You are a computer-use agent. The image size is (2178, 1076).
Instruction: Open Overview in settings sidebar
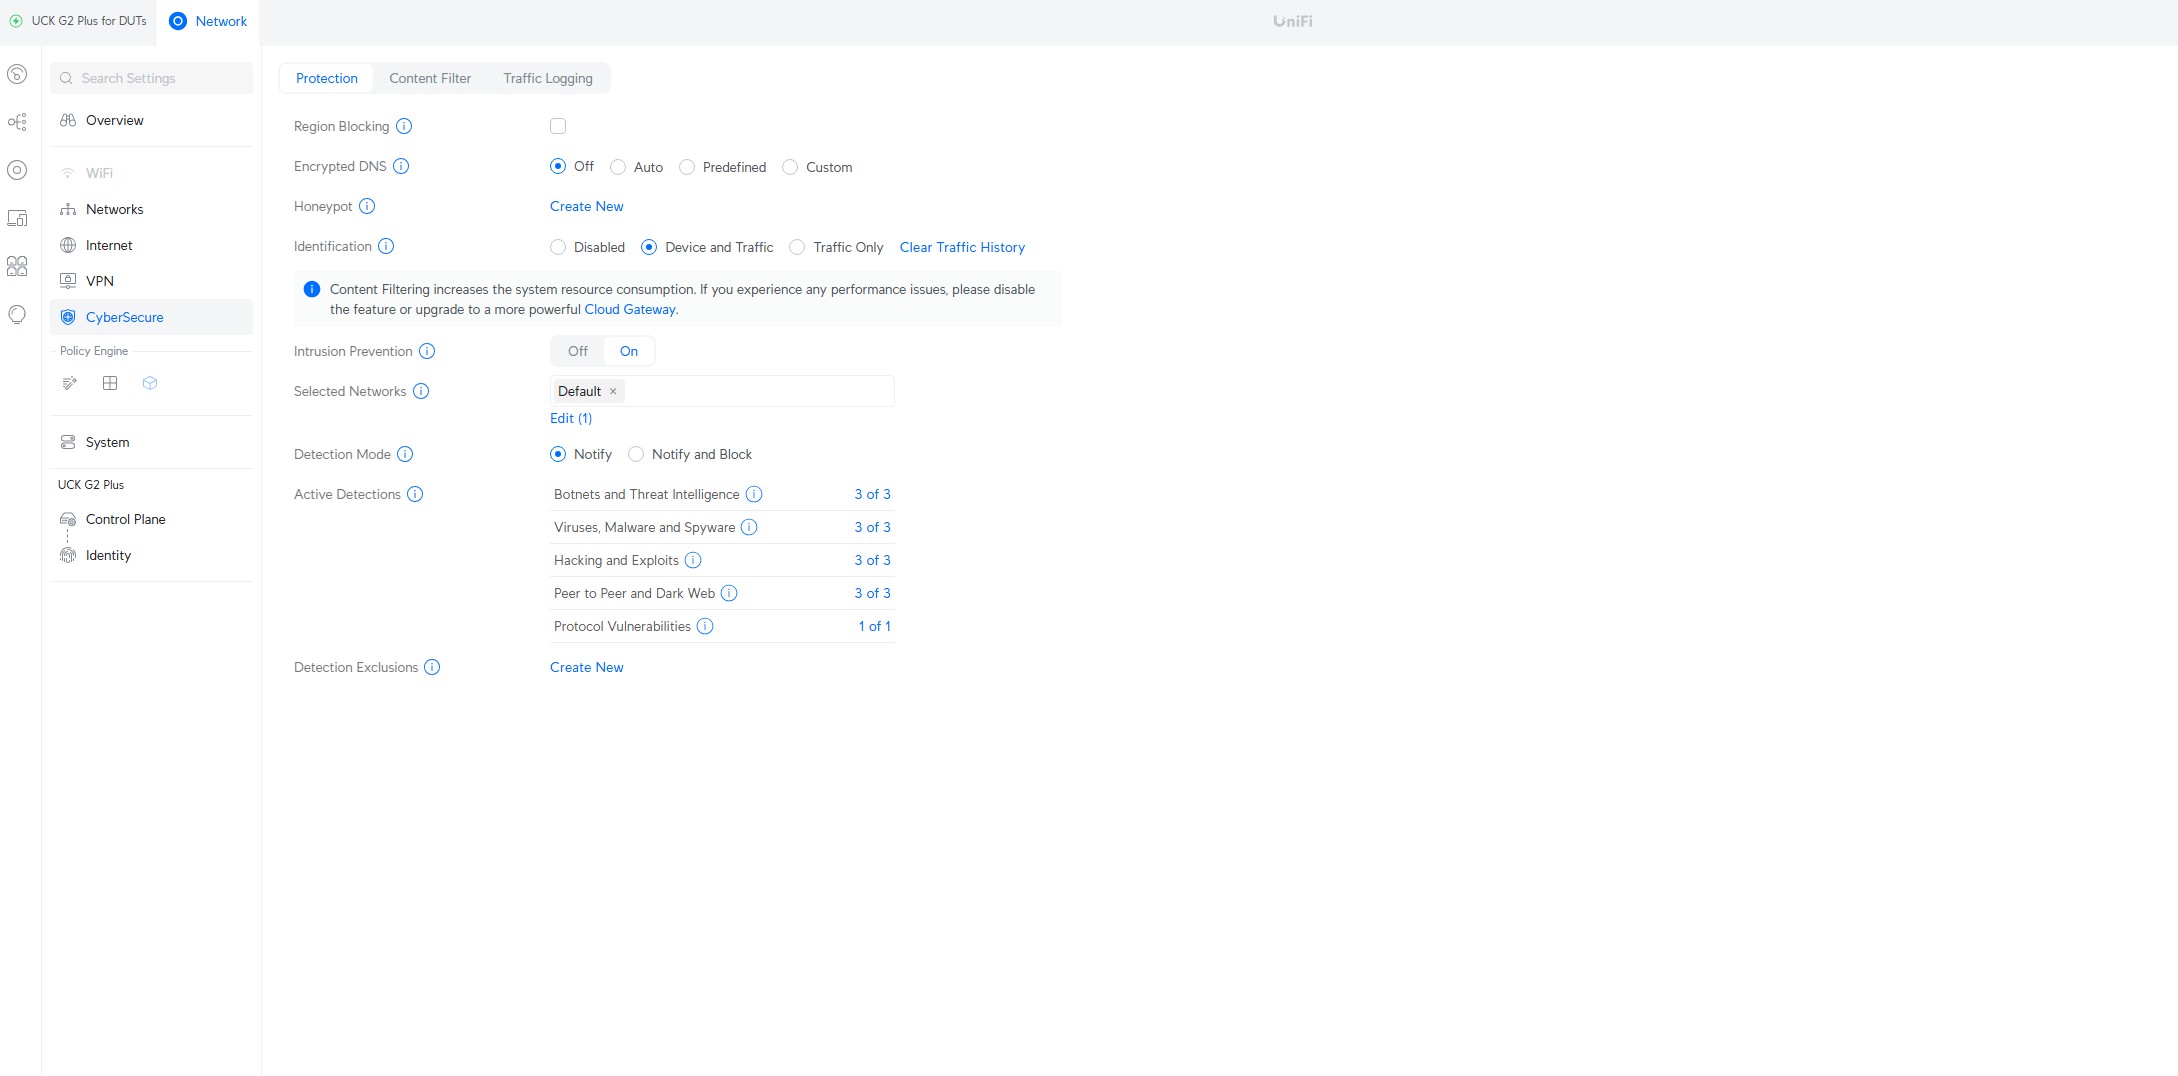151,120
